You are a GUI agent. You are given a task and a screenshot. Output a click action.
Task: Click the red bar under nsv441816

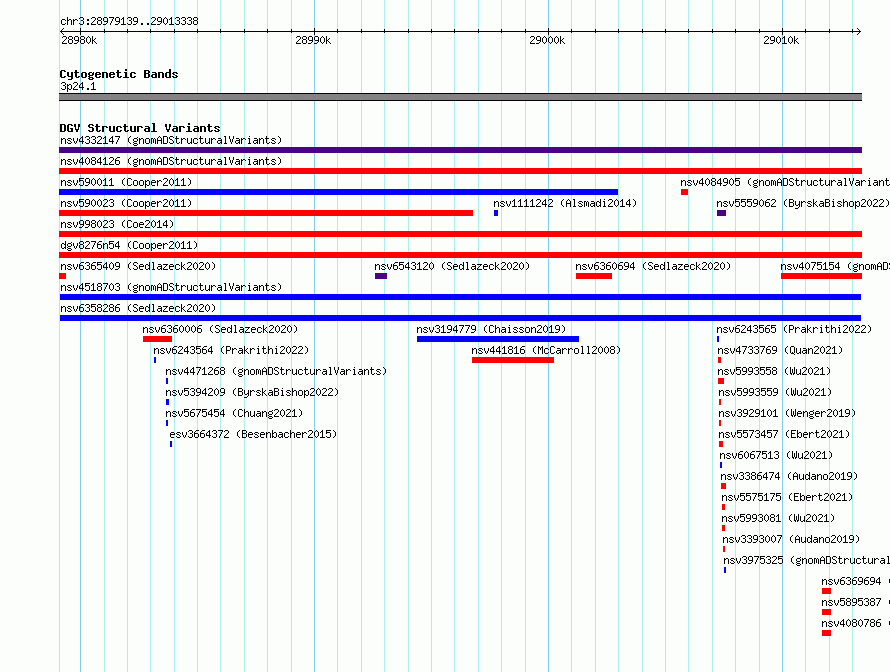click(513, 360)
